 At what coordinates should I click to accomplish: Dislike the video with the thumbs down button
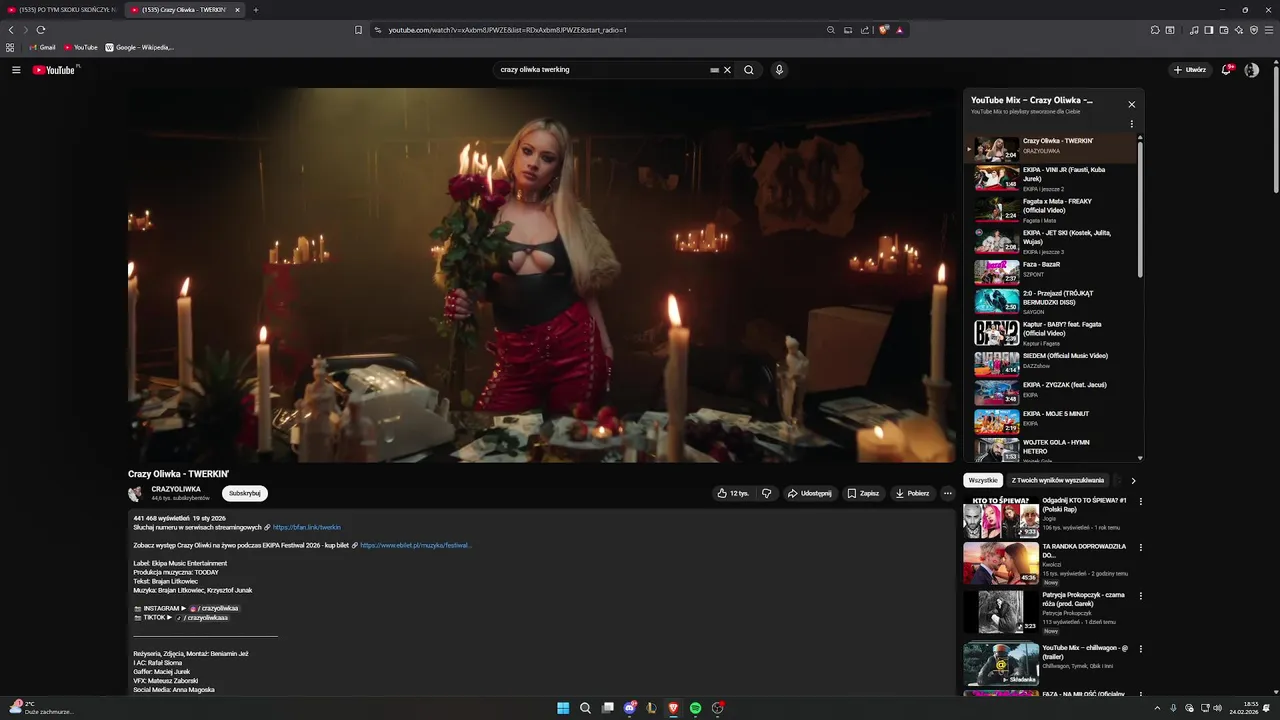[767, 493]
